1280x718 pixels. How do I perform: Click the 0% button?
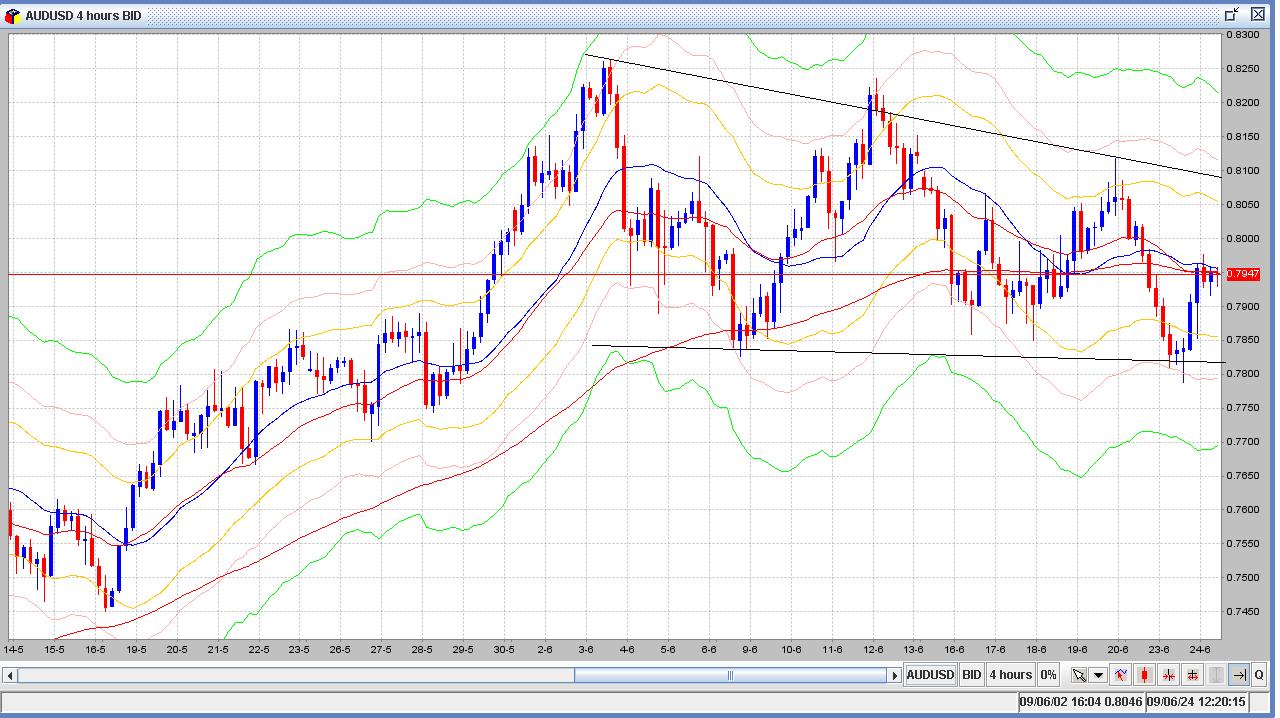tap(1048, 675)
